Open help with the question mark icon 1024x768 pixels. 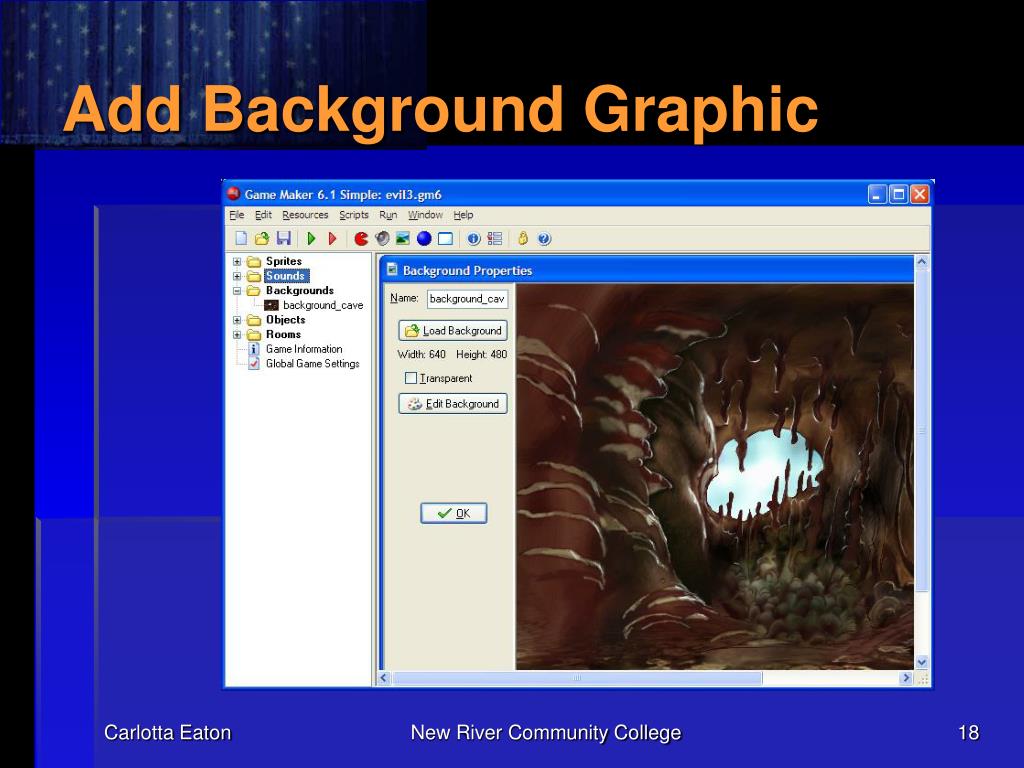click(x=544, y=238)
